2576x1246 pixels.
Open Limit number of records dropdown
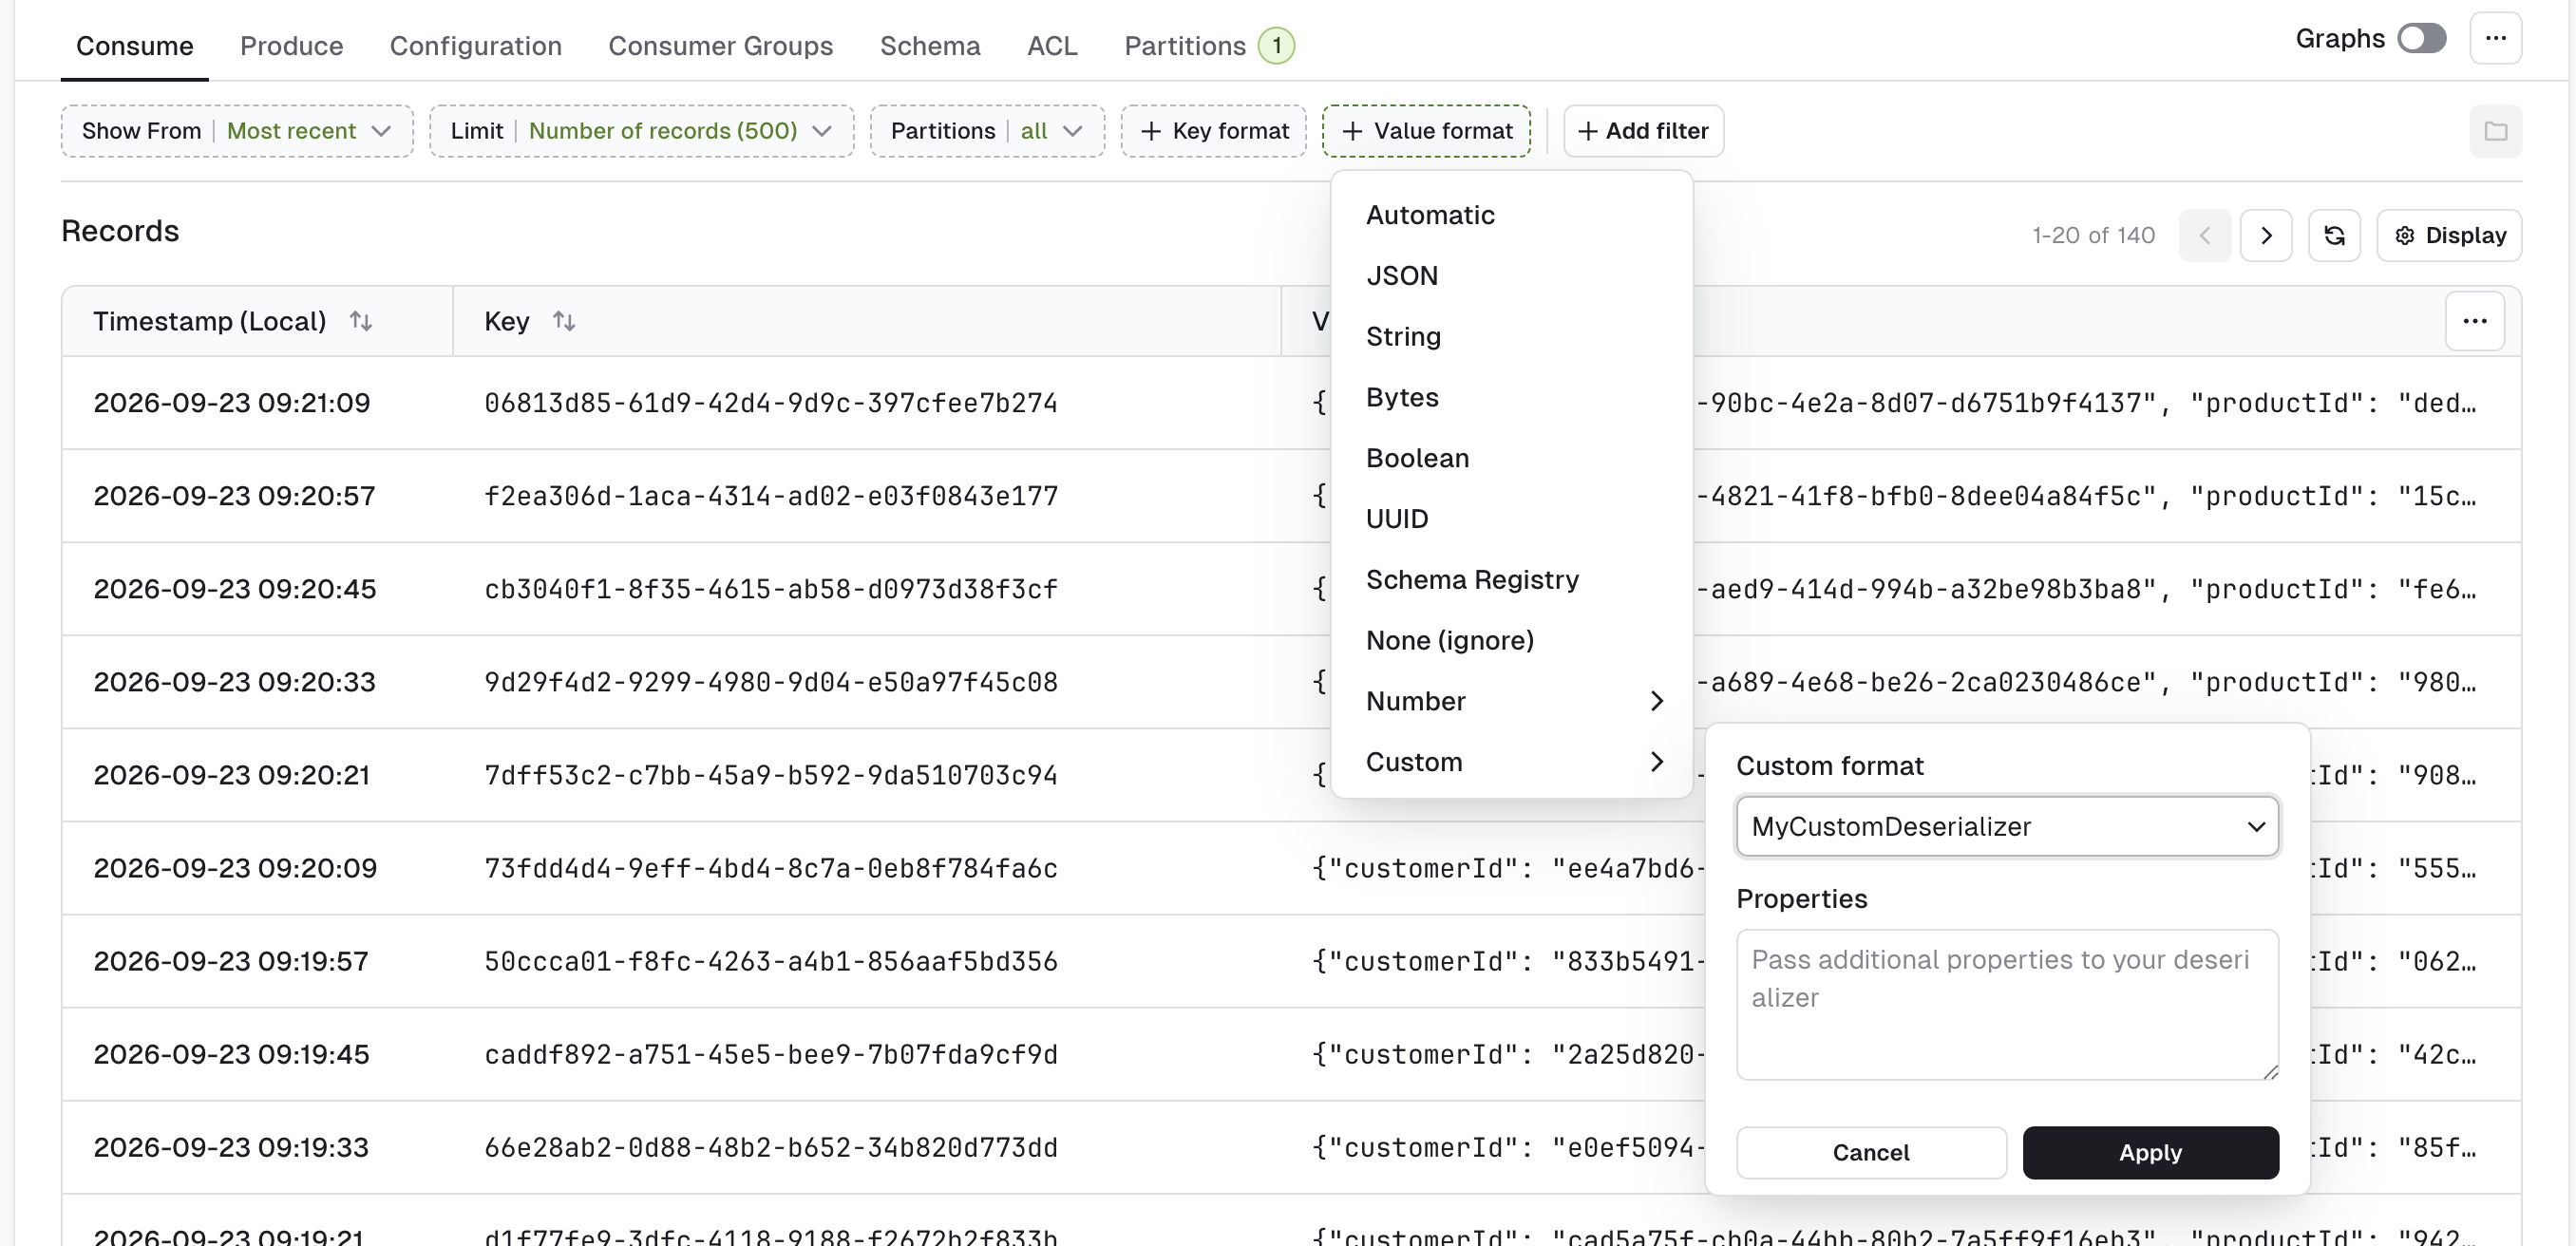641,131
